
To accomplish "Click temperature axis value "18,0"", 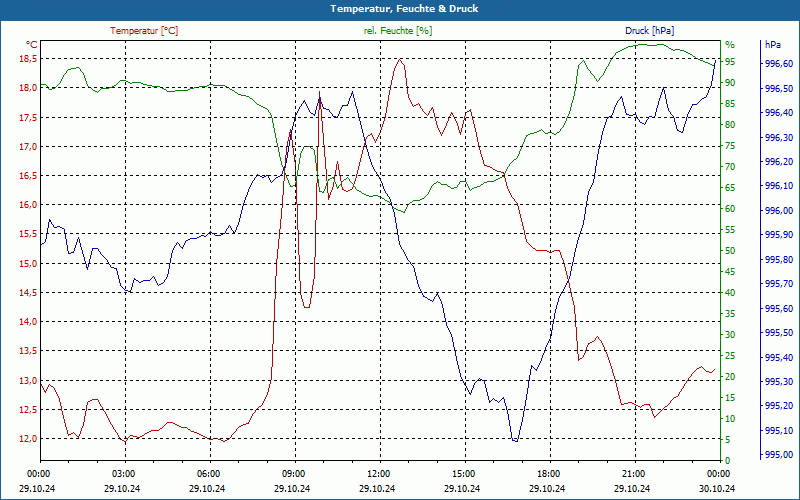I will click(x=28, y=87).
